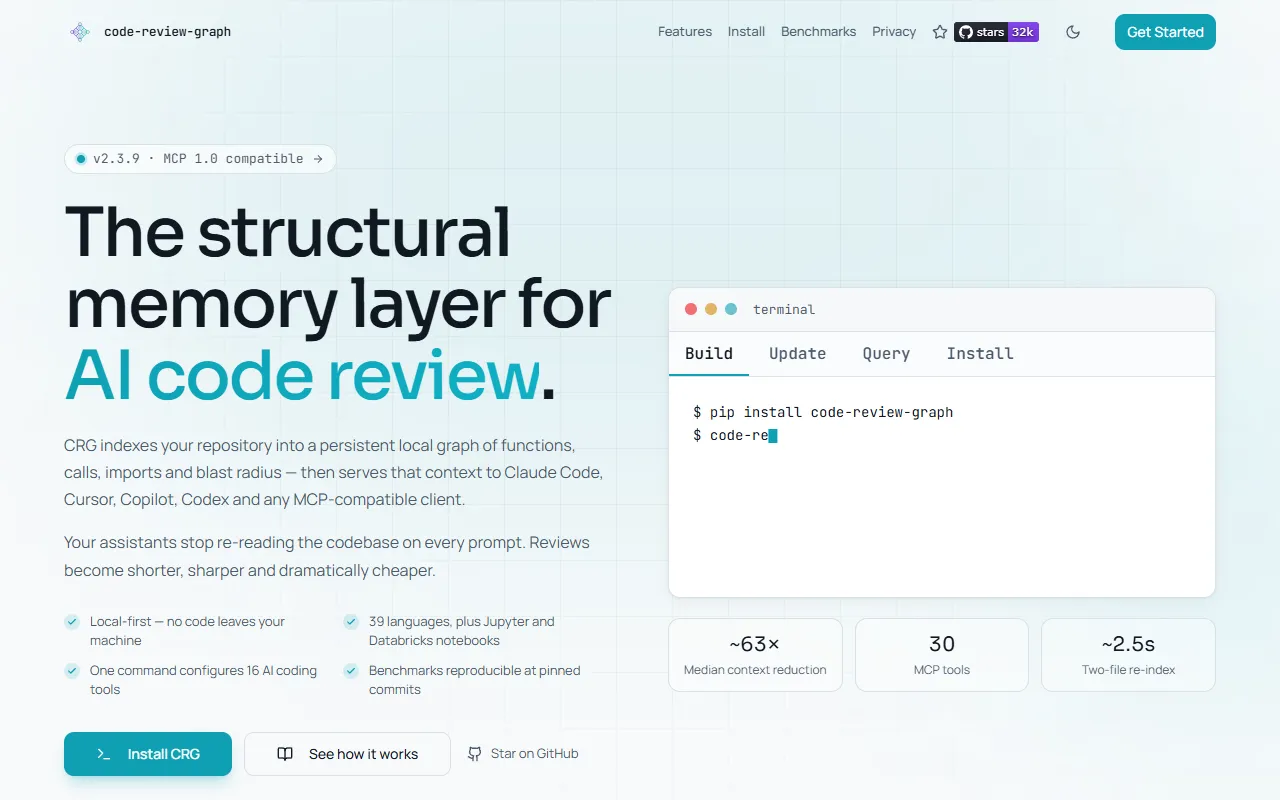1280x800 pixels.
Task: Click the teal terminal window dot
Action: (x=731, y=309)
